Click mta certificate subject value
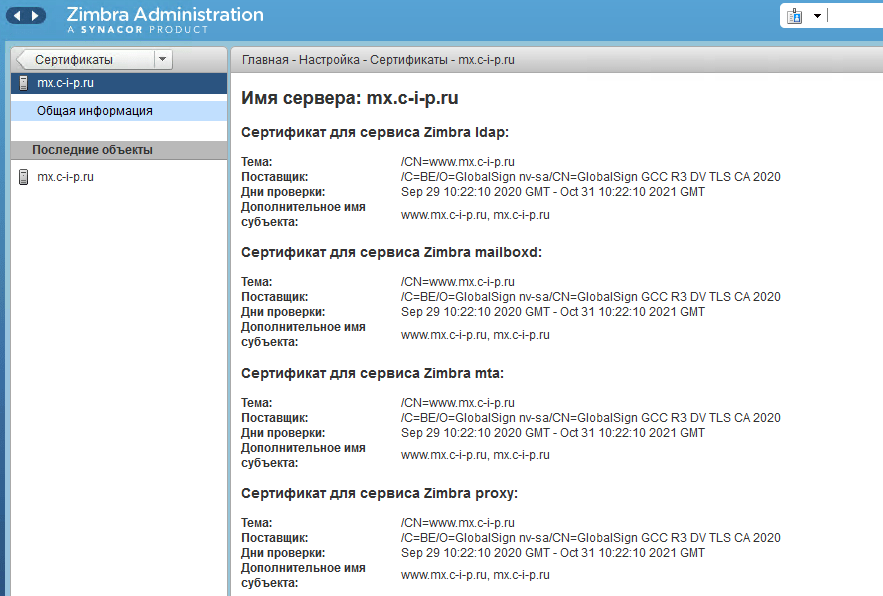This screenshot has height=596, width=883. [x=458, y=403]
